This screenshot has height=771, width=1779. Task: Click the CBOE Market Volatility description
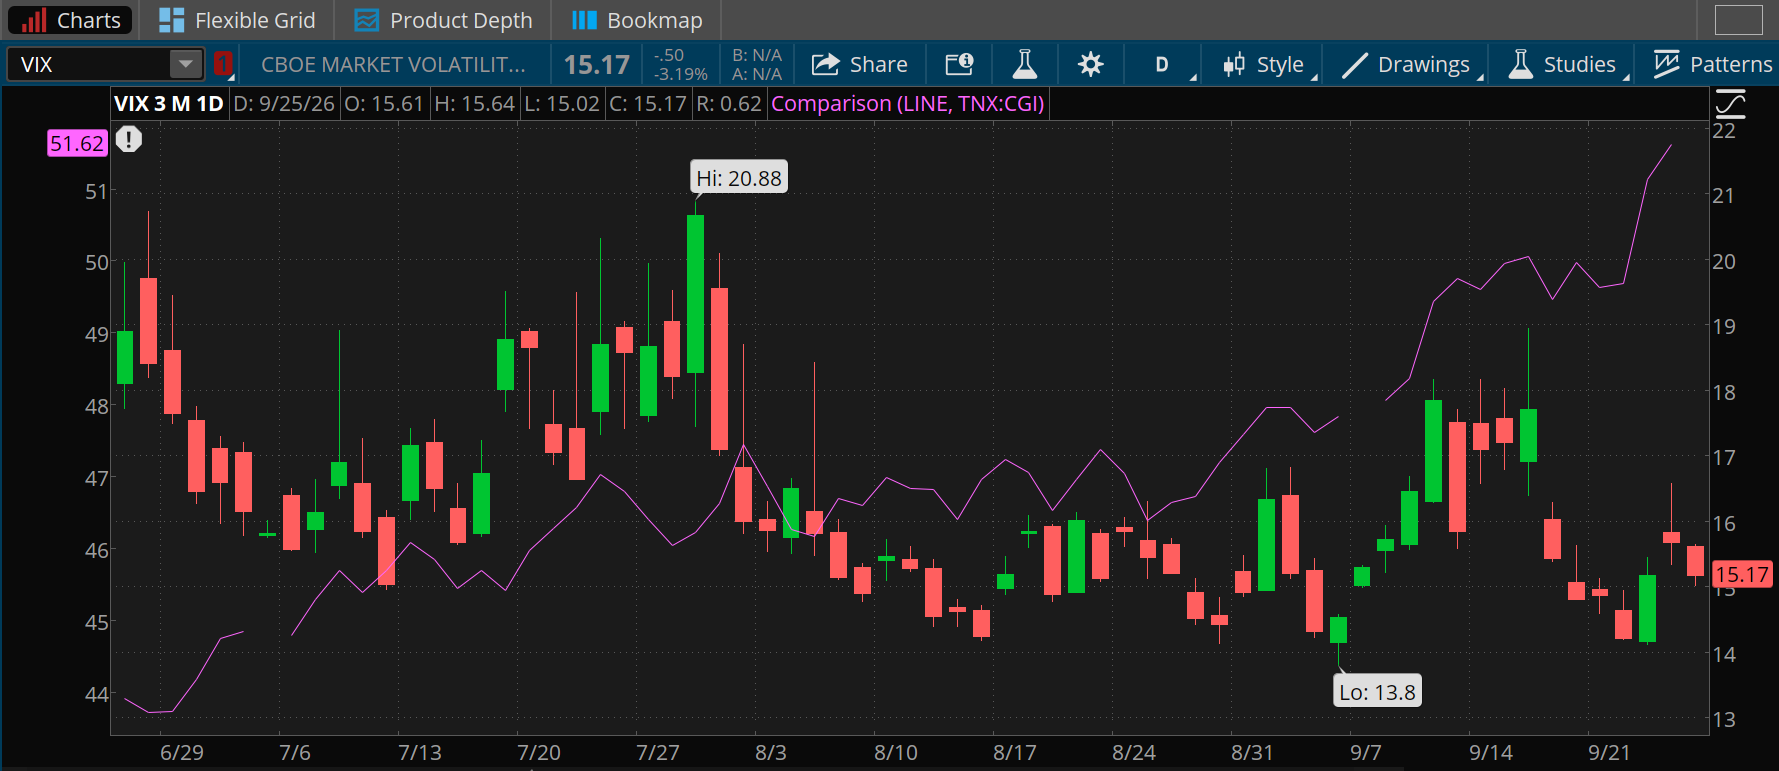click(393, 65)
